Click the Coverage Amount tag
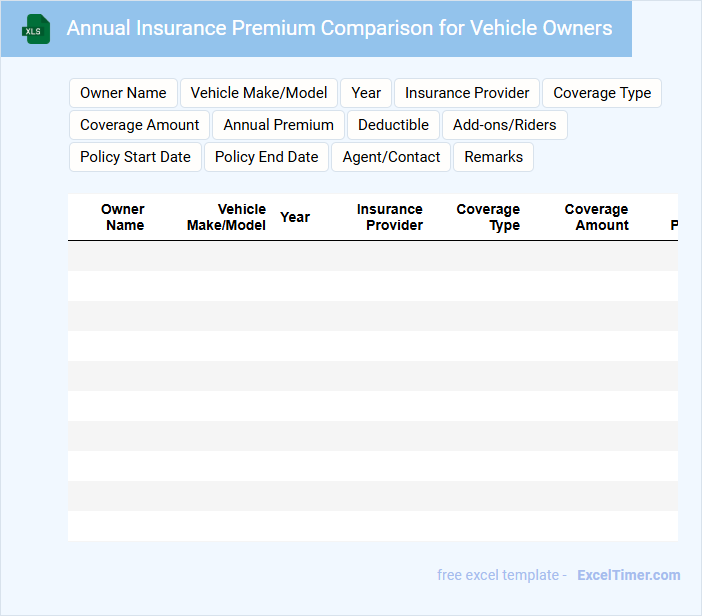This screenshot has height=616, width=702. [139, 125]
